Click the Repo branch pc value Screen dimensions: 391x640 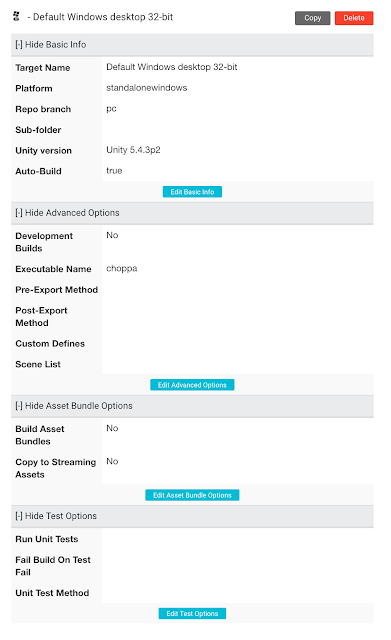[111, 109]
